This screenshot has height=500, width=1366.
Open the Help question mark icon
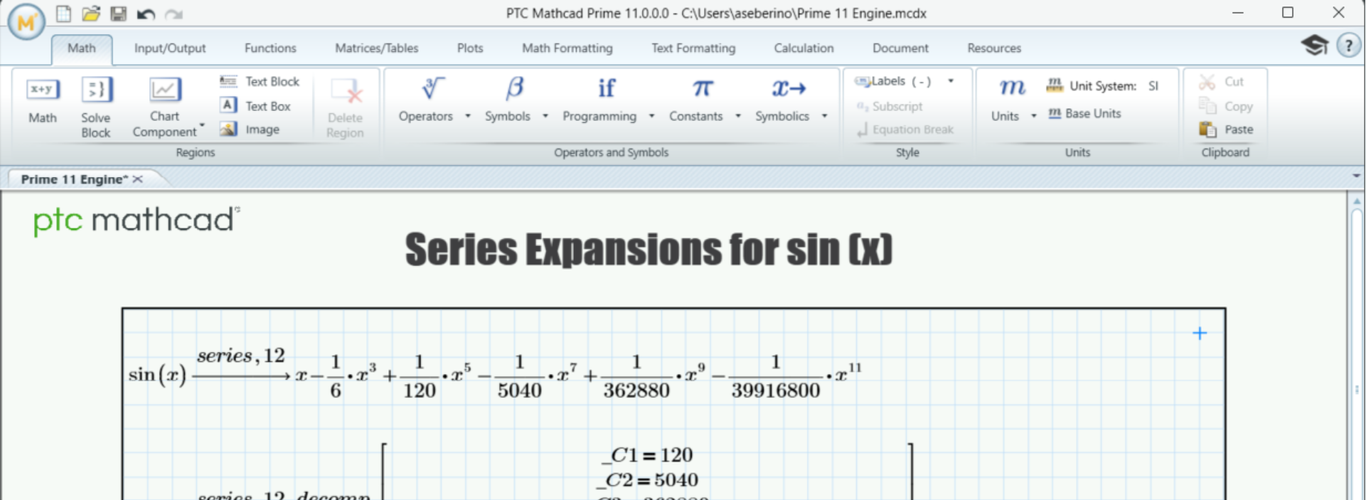(1347, 46)
